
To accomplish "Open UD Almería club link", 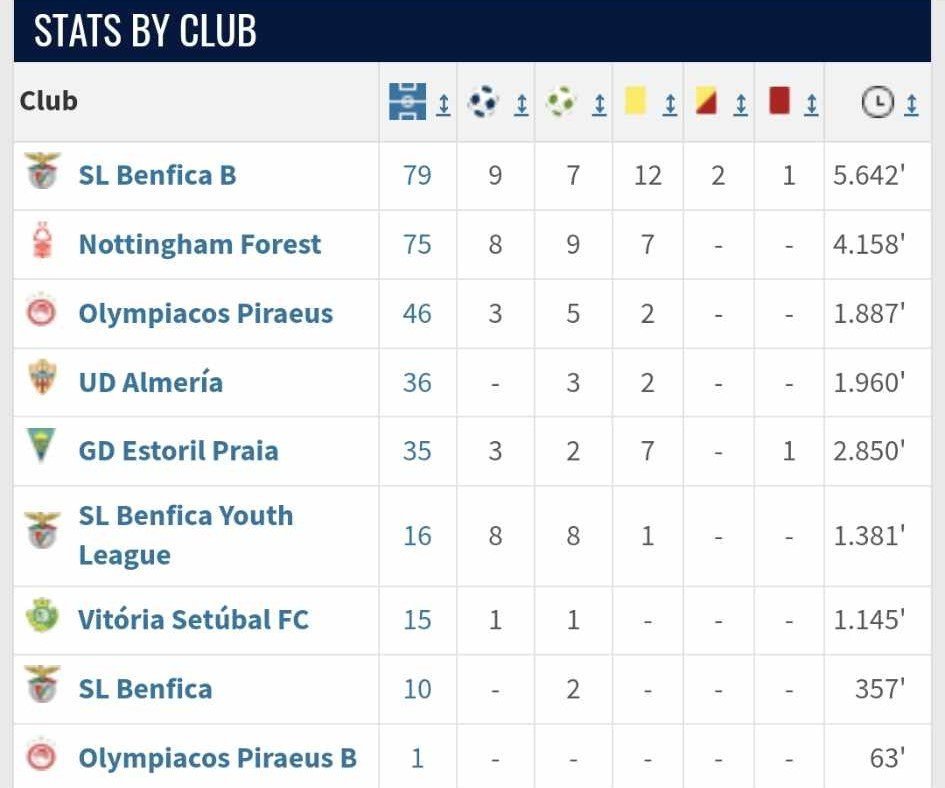I will tap(151, 383).
